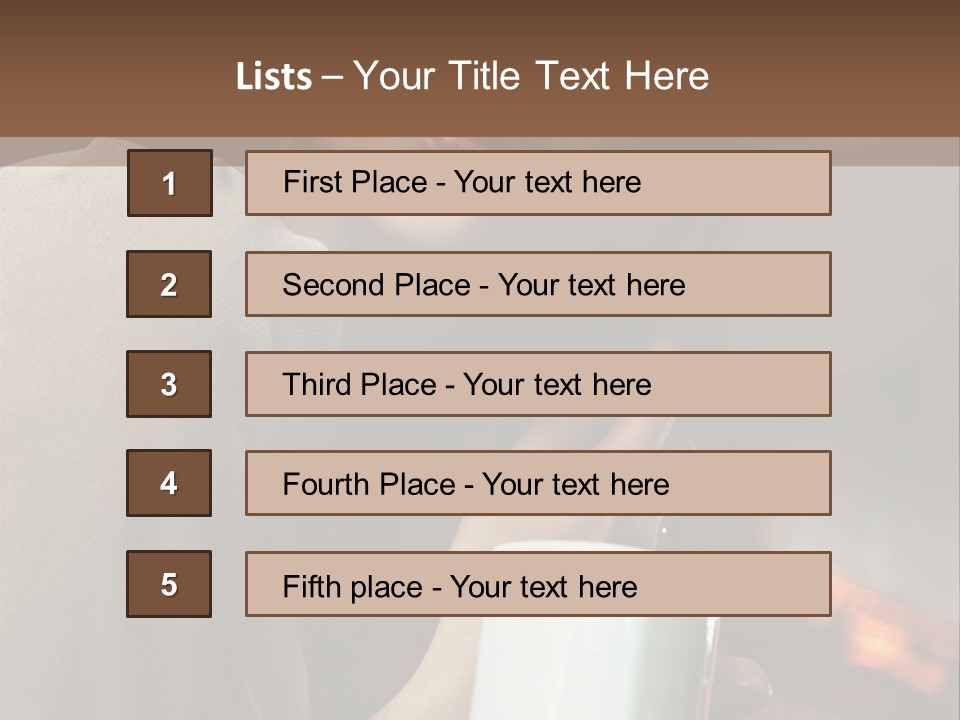Click "Your text here" in the Fourth Place row
Viewport: 960px width, 720px height.
tap(576, 485)
